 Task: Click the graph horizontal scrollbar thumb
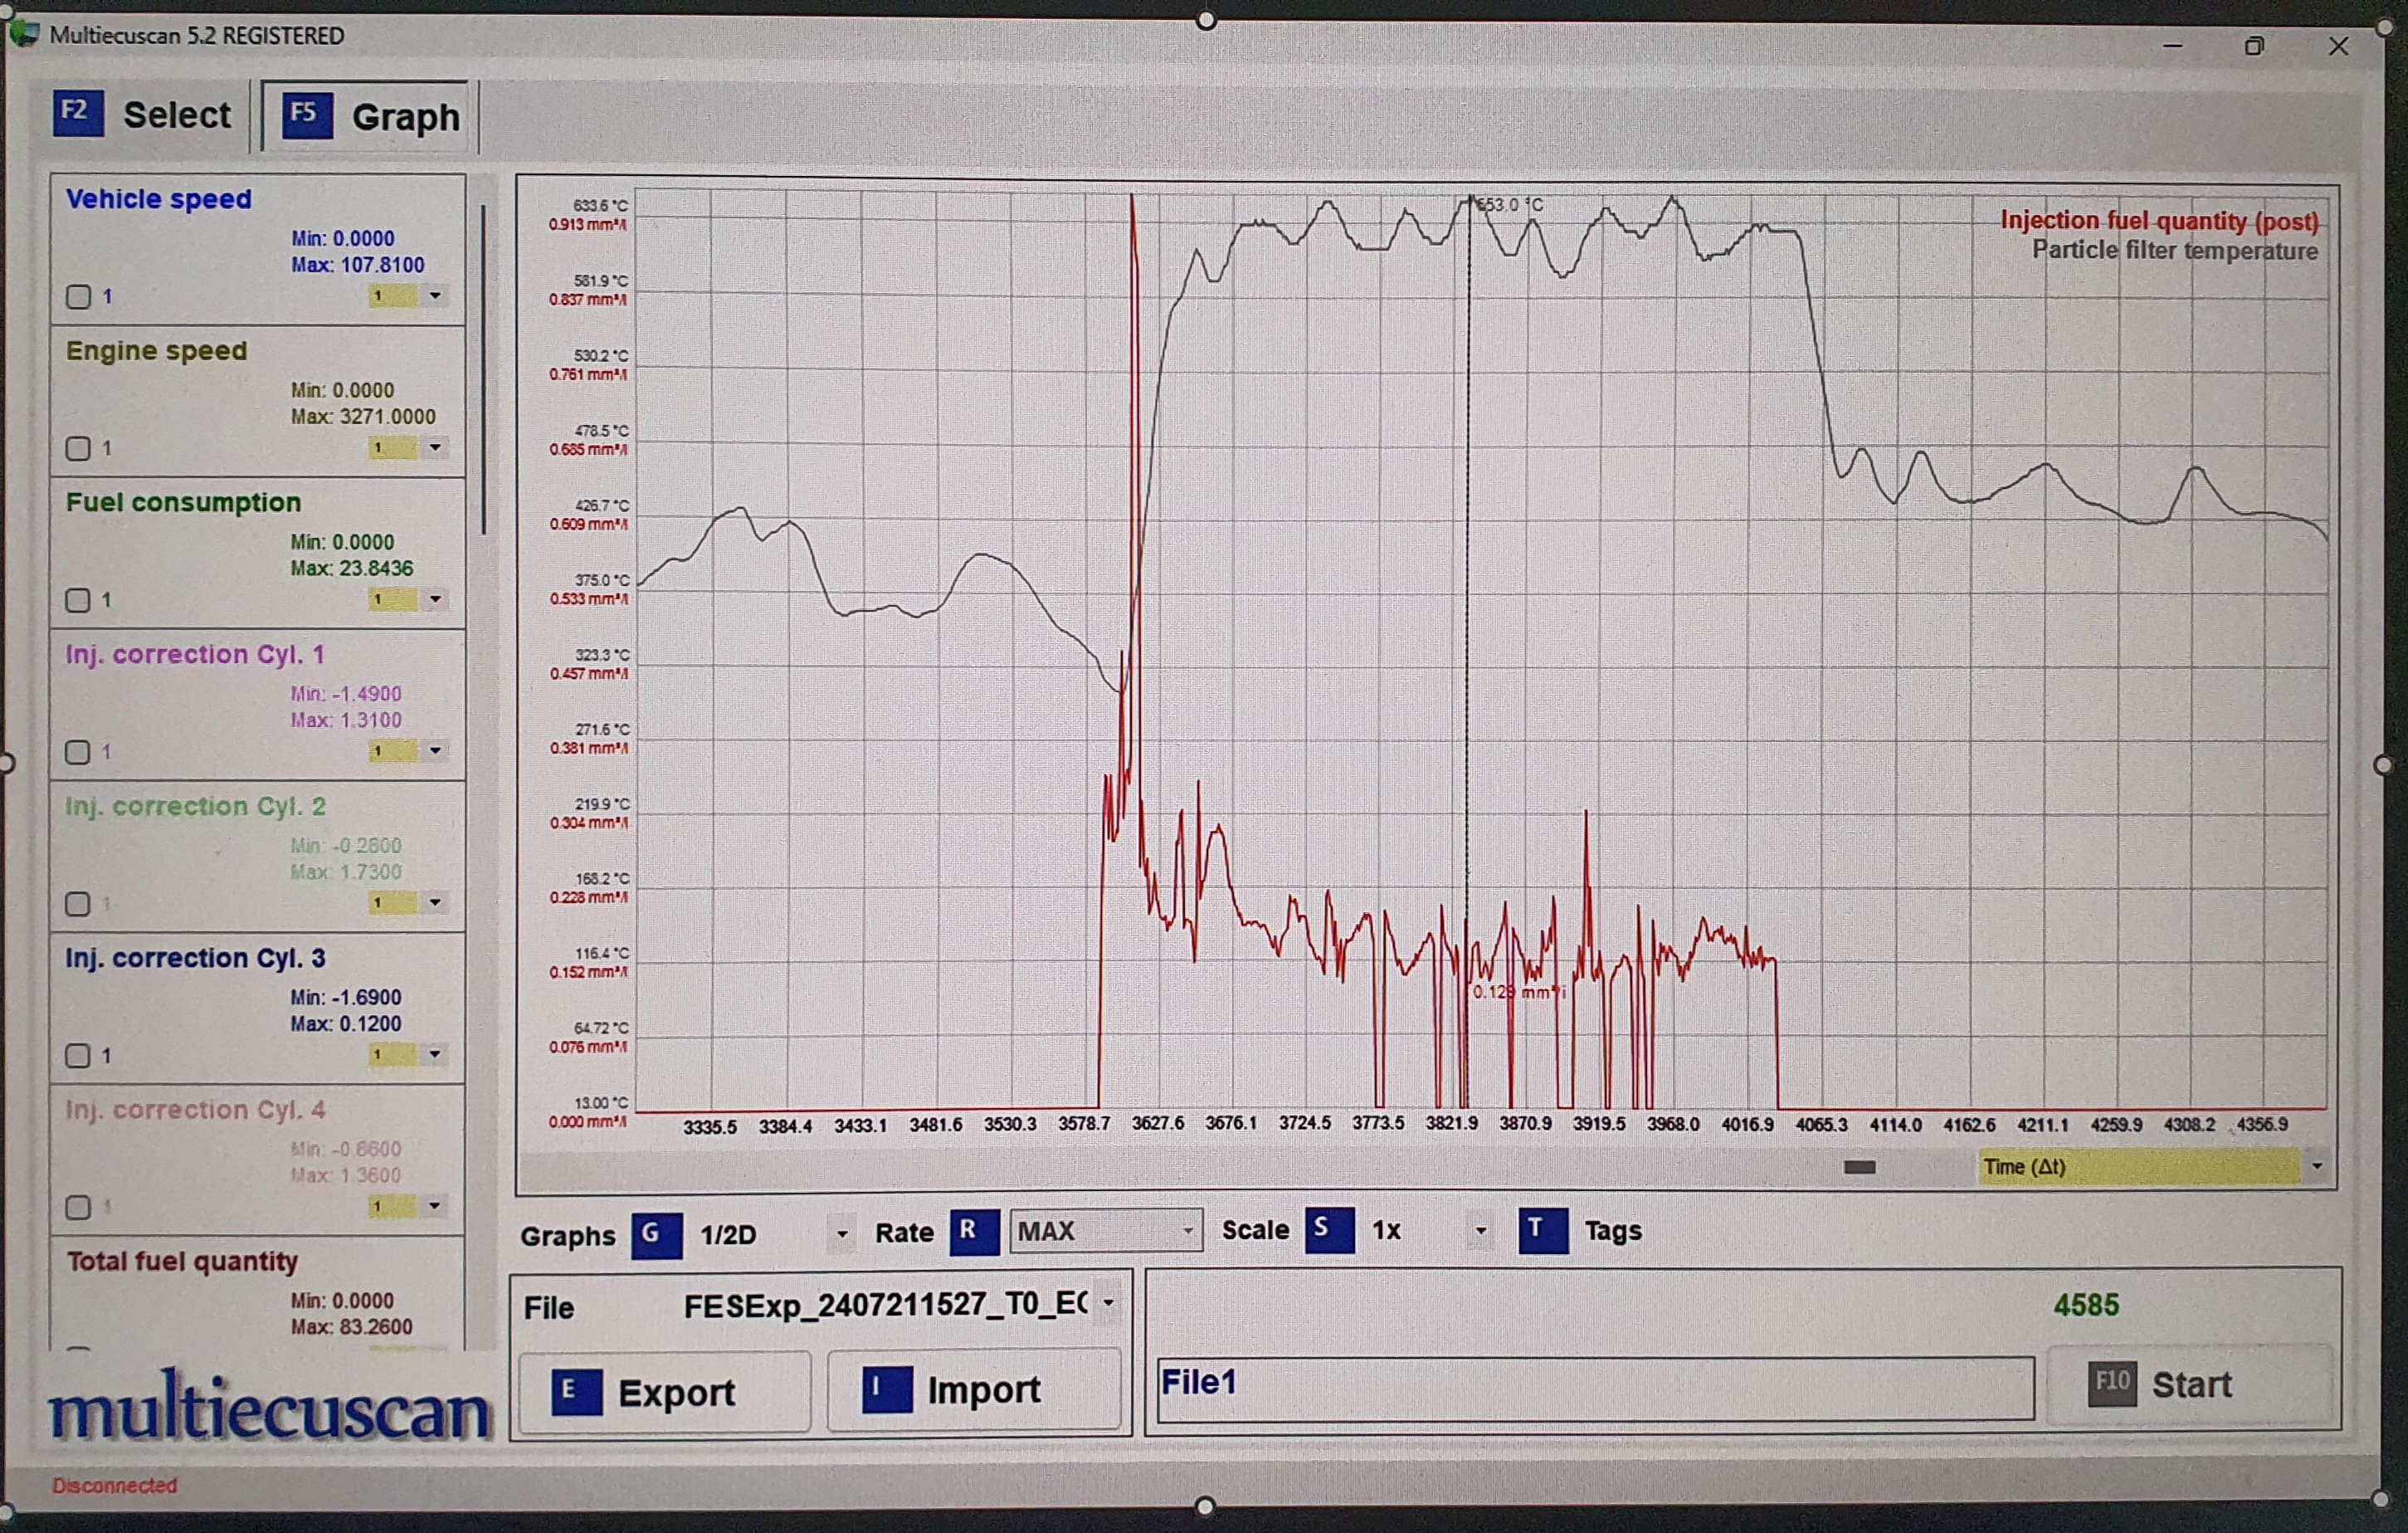click(1859, 1167)
